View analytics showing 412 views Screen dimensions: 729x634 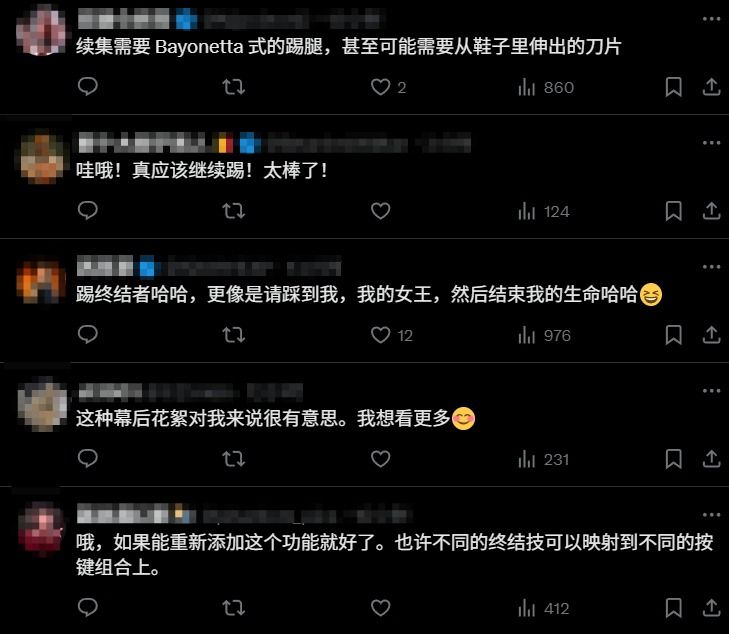(x=543, y=608)
